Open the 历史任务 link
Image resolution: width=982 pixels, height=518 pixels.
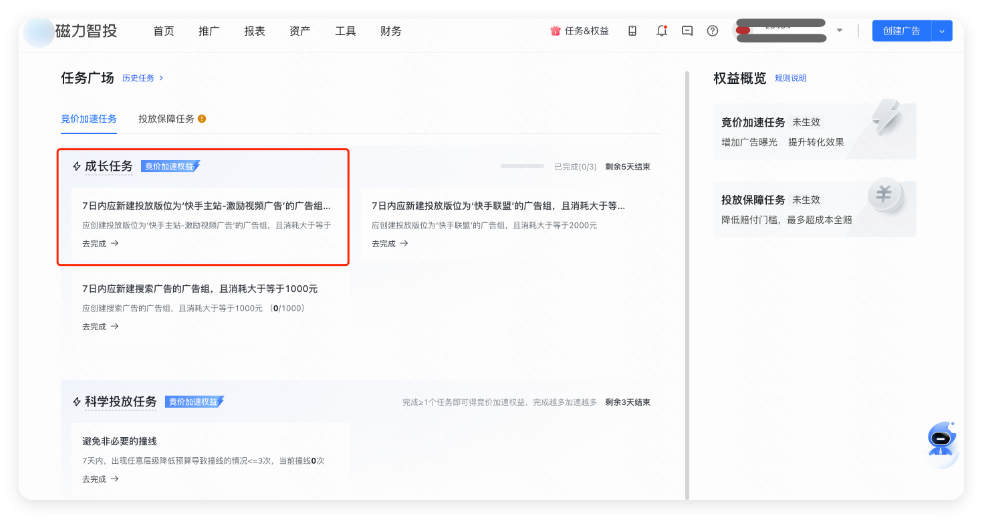tap(143, 78)
